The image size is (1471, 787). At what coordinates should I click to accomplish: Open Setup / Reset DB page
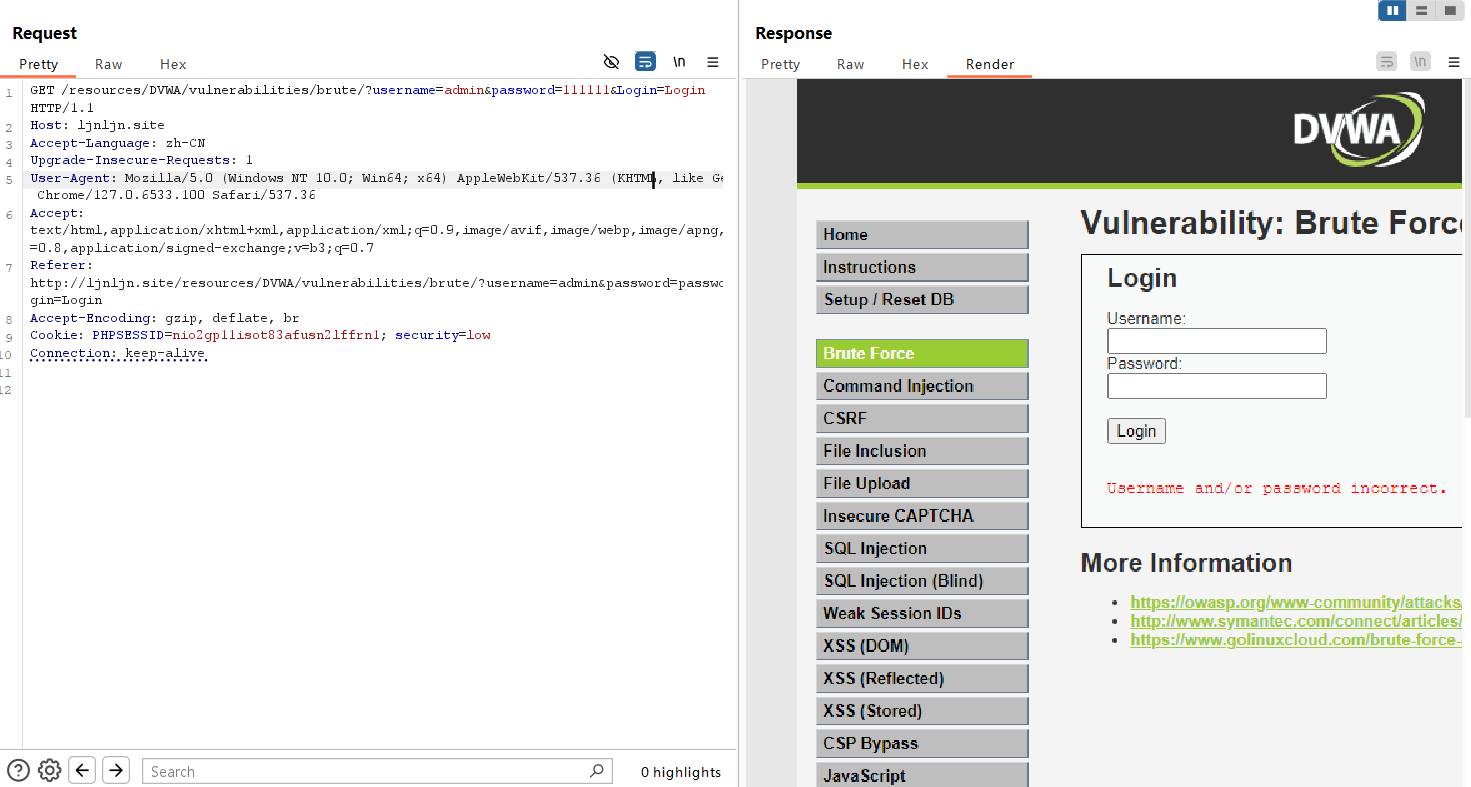[922, 299]
